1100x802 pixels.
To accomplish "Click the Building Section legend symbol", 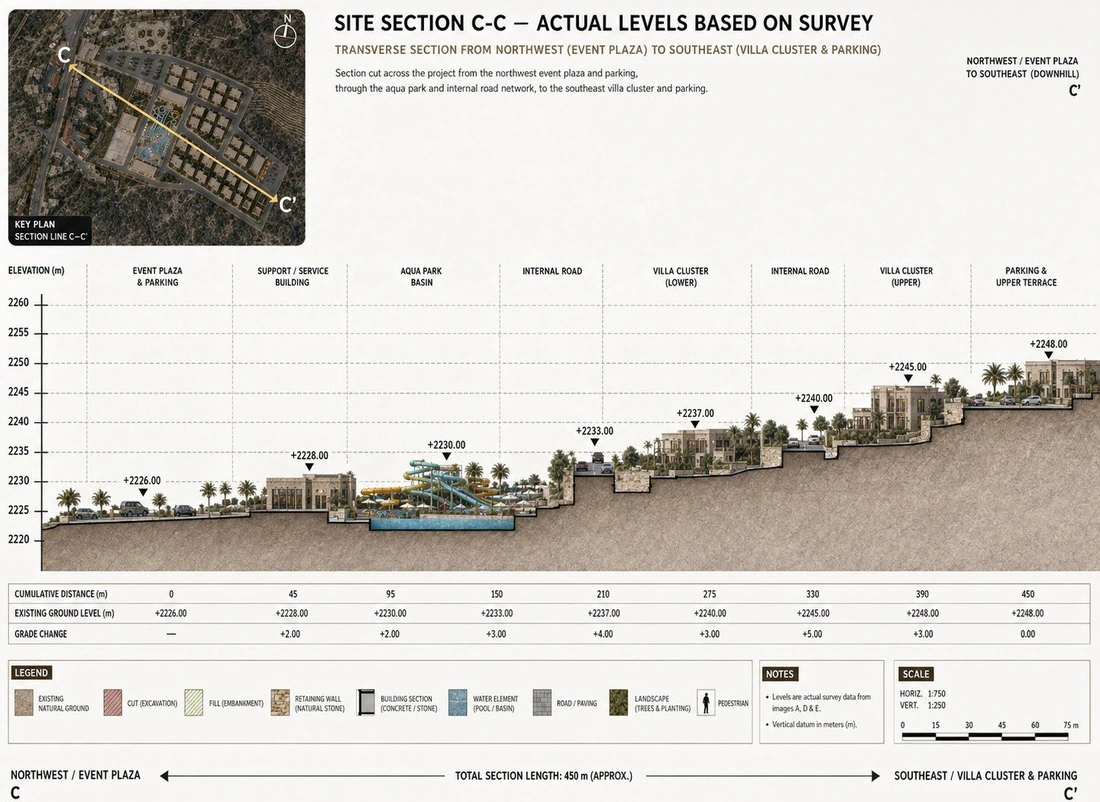I will pos(365,702).
